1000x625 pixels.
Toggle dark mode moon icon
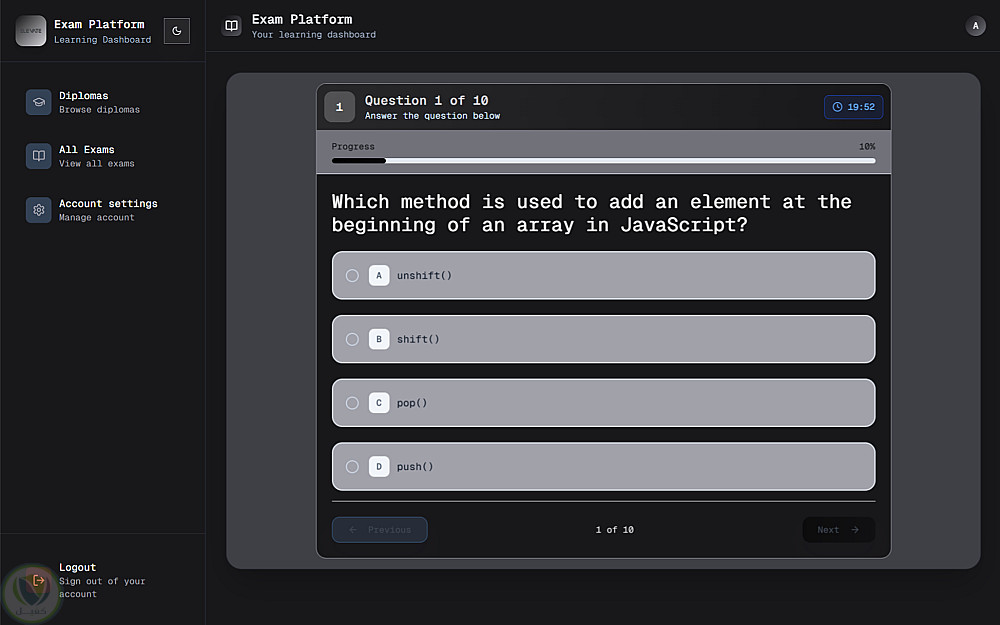177,31
